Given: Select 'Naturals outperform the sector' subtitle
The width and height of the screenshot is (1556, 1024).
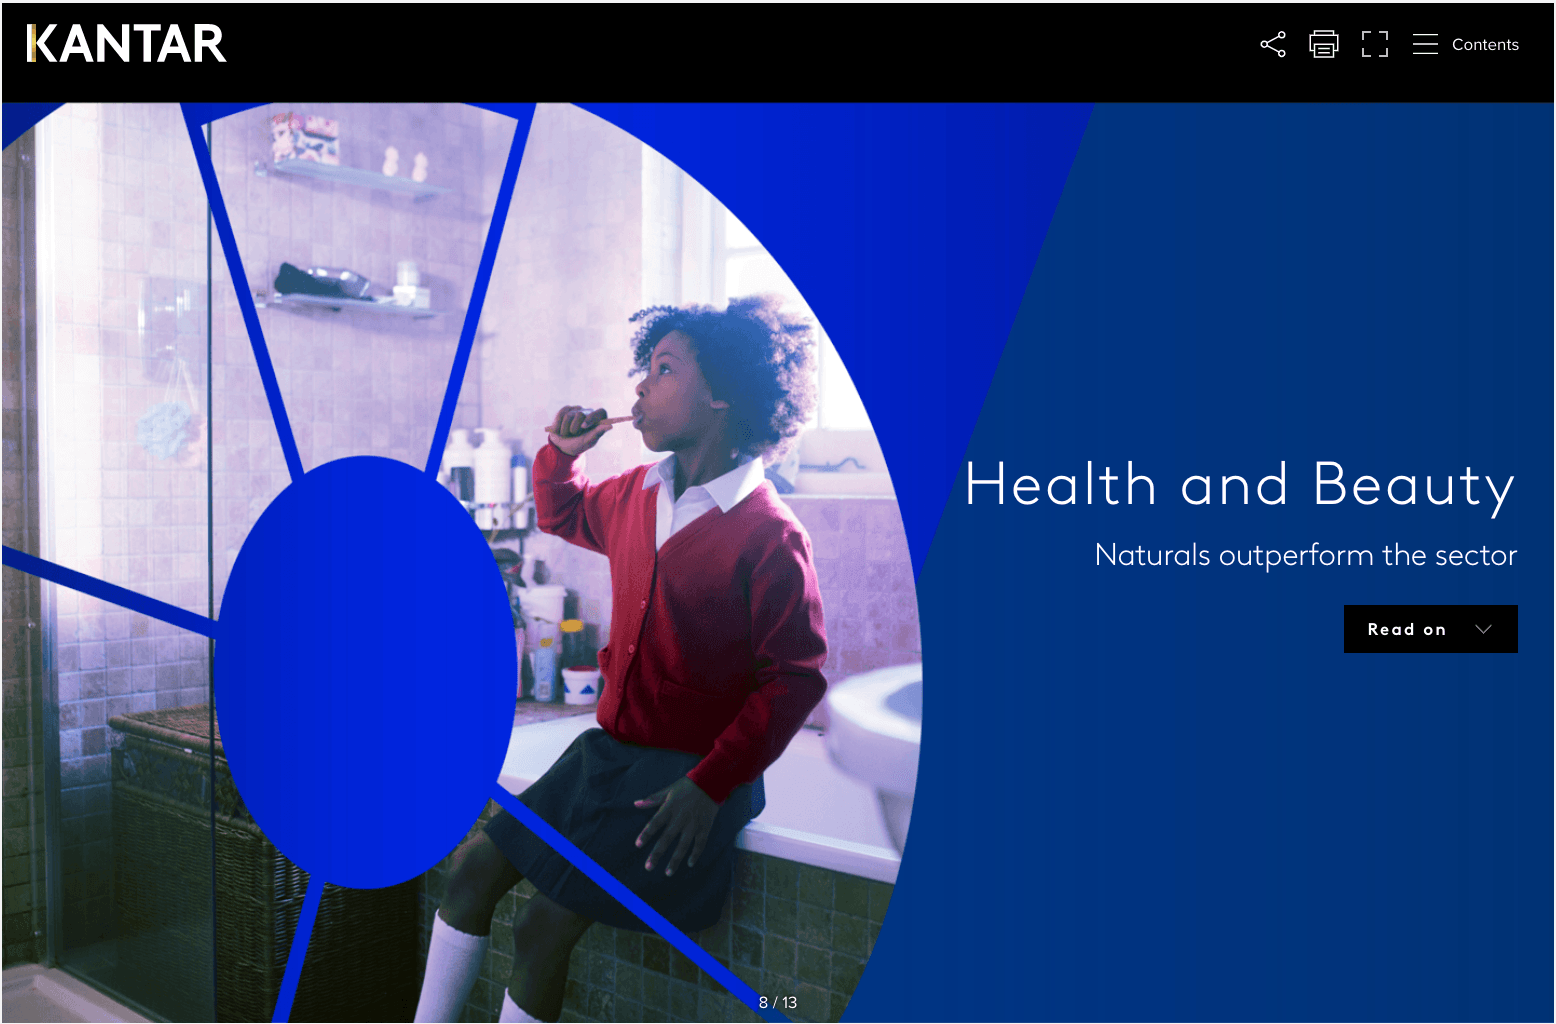Looking at the screenshot, I should [x=1306, y=555].
